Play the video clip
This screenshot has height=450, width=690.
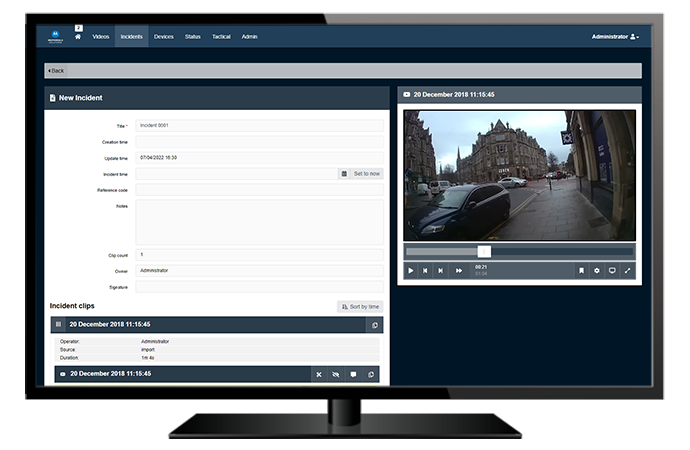411,270
